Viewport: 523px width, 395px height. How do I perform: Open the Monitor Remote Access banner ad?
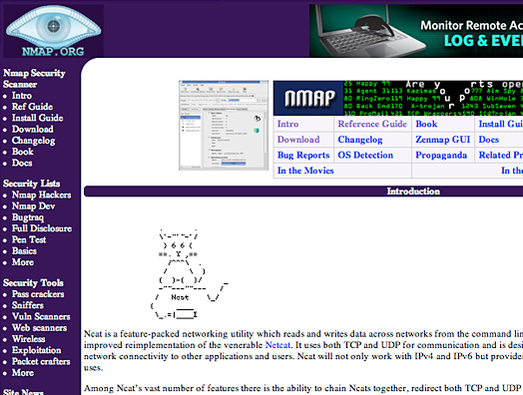click(x=416, y=31)
